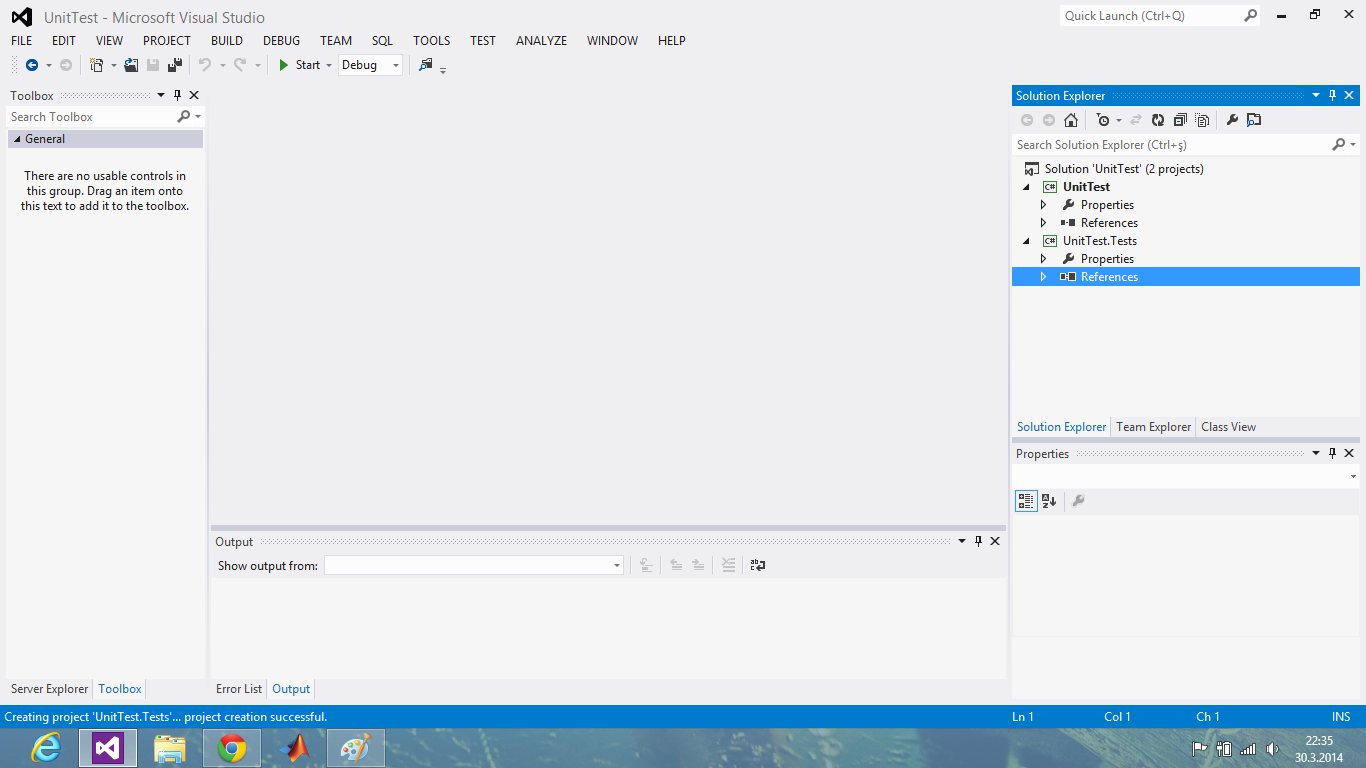
Task: Switch to the Server Explorer tab
Action: click(x=50, y=689)
